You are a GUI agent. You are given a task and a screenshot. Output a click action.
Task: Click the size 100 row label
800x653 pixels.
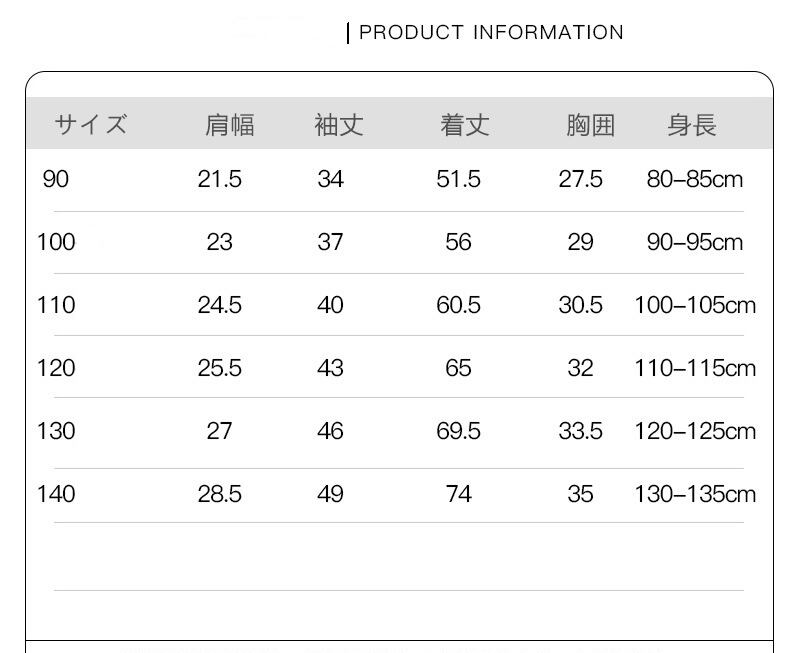click(56, 242)
